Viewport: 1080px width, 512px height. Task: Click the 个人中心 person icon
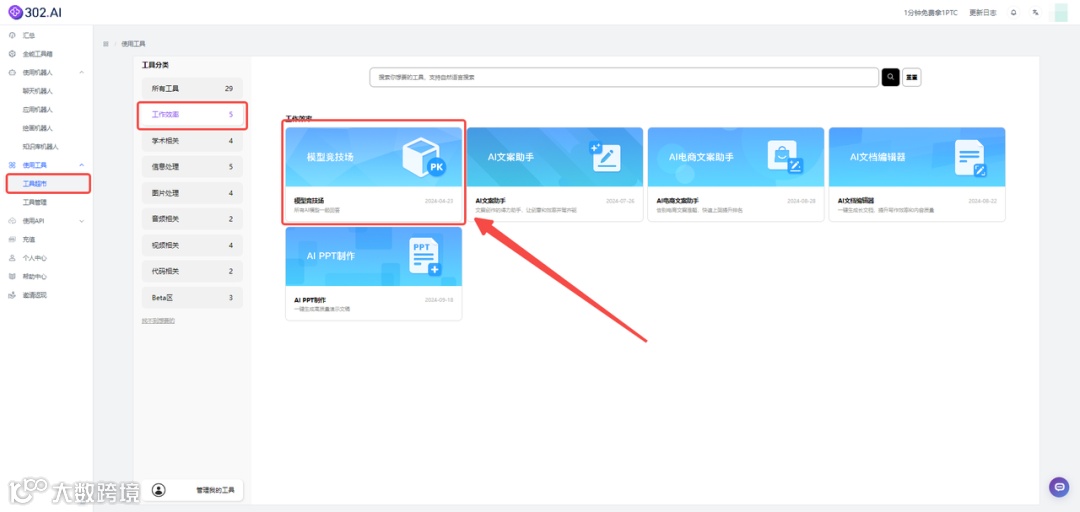point(12,258)
